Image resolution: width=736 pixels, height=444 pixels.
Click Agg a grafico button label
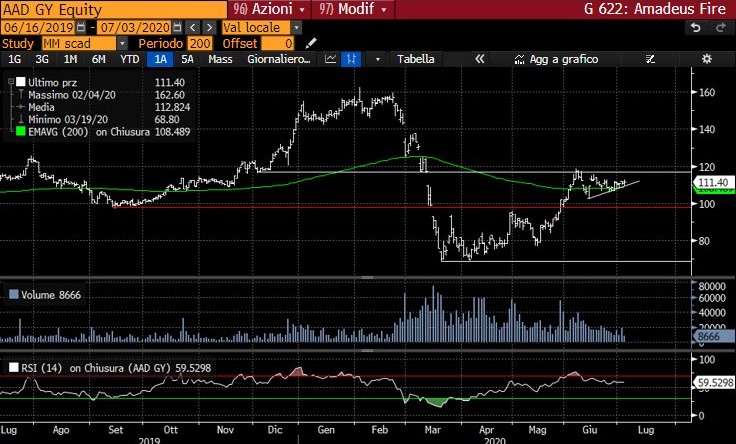[x=564, y=59]
